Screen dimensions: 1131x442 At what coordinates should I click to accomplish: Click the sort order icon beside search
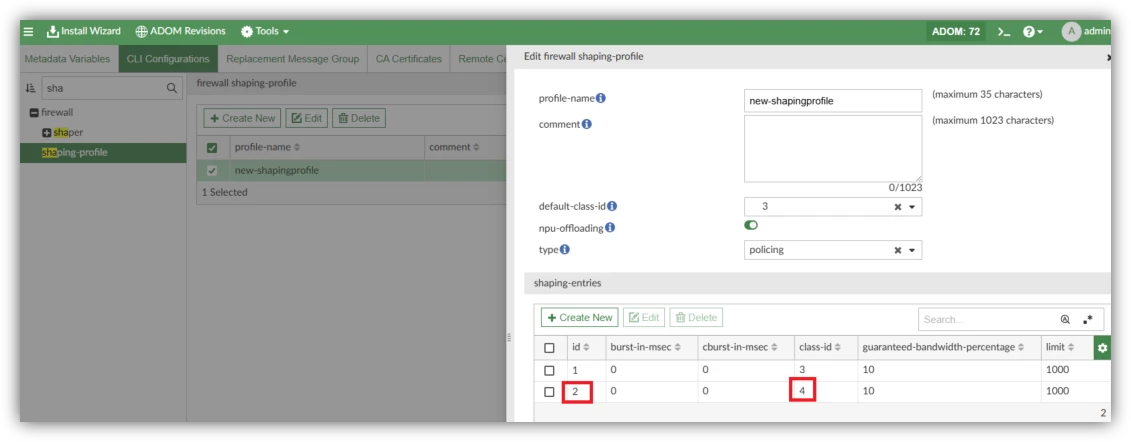click(30, 88)
